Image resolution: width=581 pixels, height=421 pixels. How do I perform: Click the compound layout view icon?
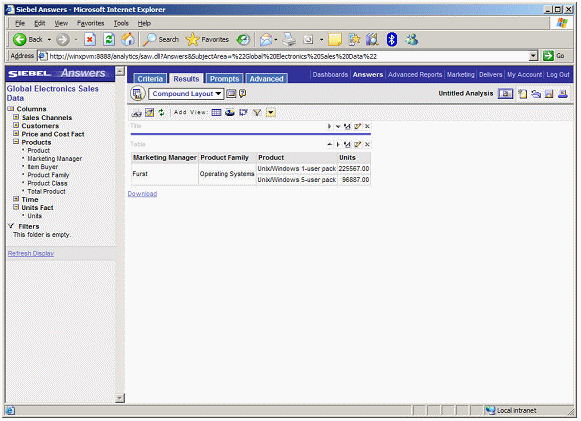[x=137, y=94]
